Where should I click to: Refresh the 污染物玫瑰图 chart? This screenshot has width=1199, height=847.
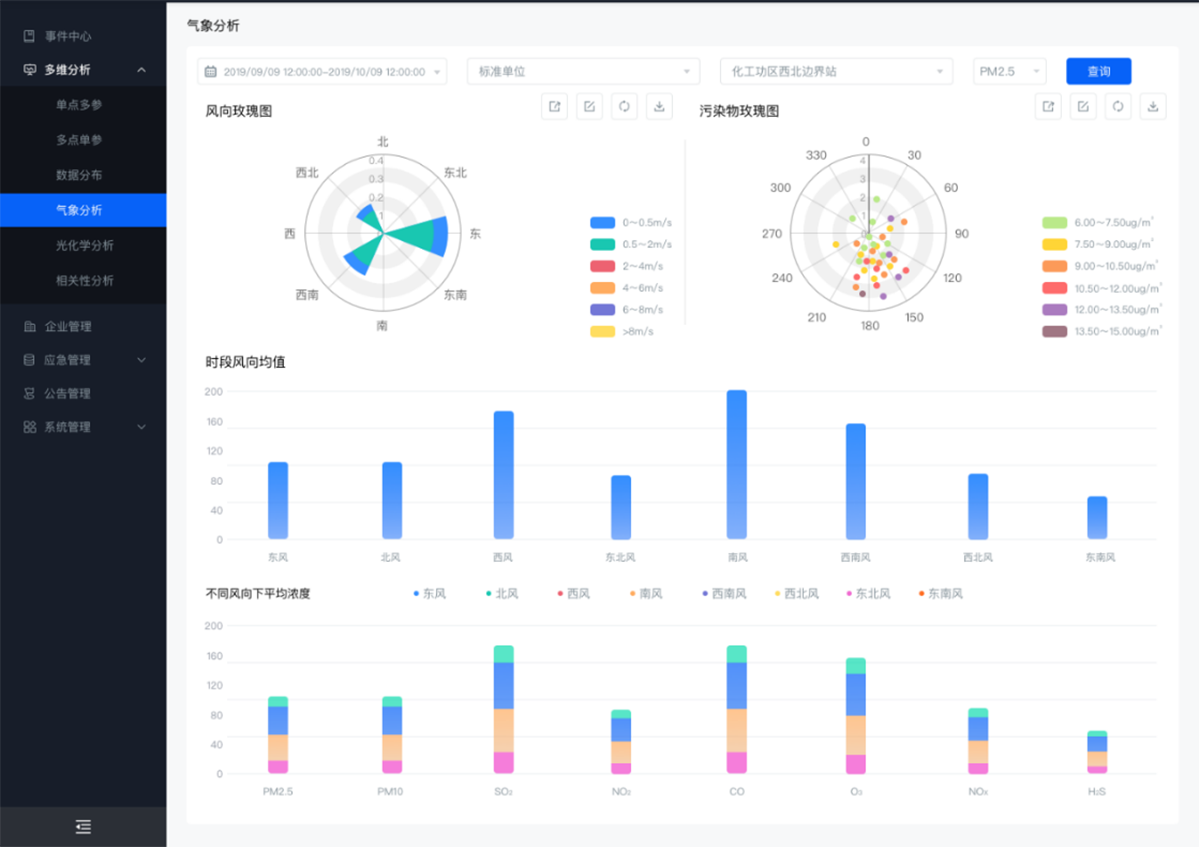[x=1118, y=107]
